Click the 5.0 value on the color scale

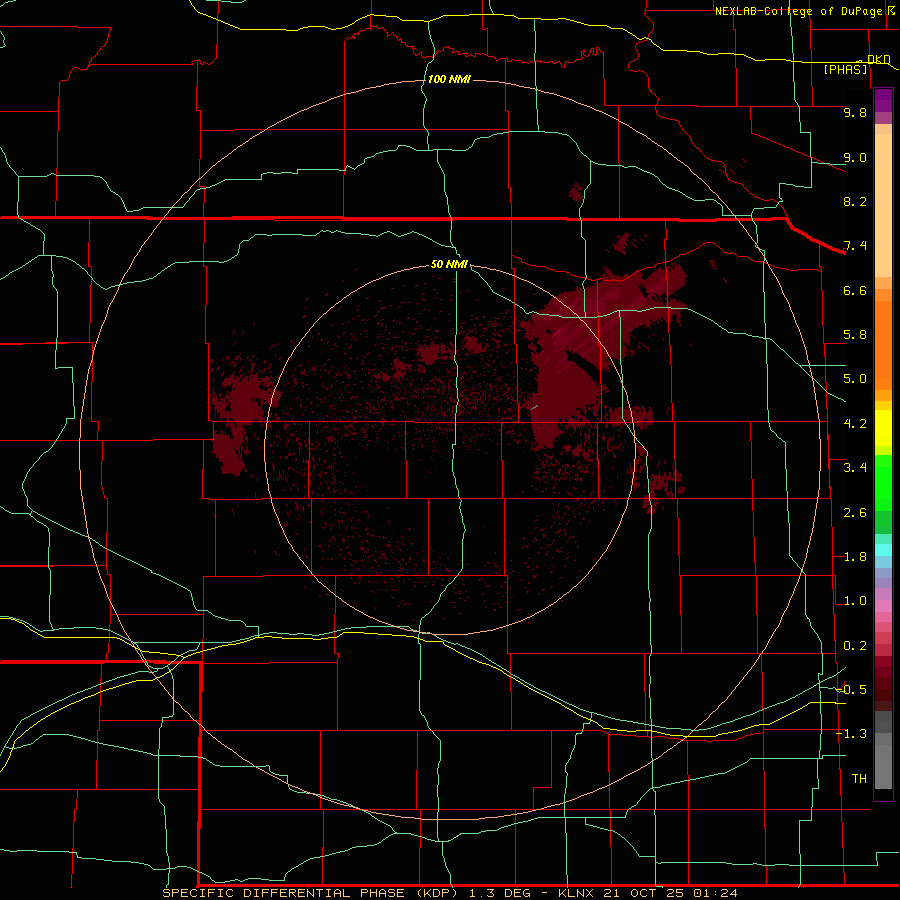click(x=855, y=379)
